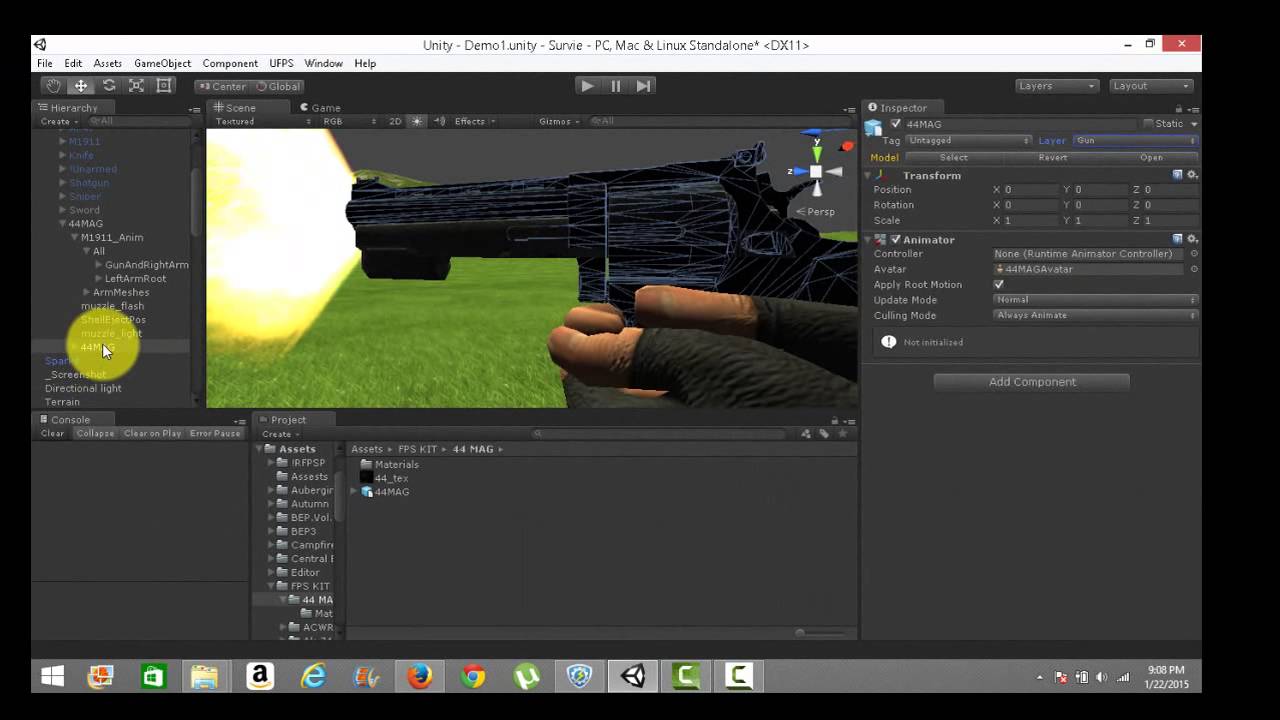Select the Hand tool in toolbar
Screen dimensions: 1280x720
[53, 86]
